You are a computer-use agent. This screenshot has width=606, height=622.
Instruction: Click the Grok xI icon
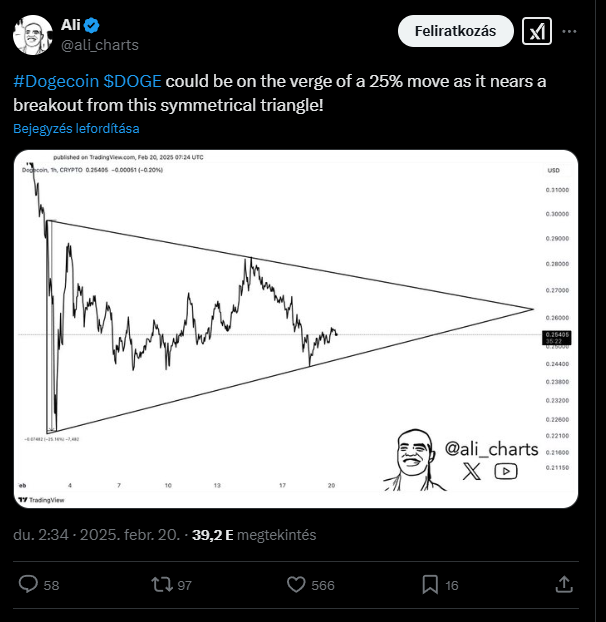point(538,32)
